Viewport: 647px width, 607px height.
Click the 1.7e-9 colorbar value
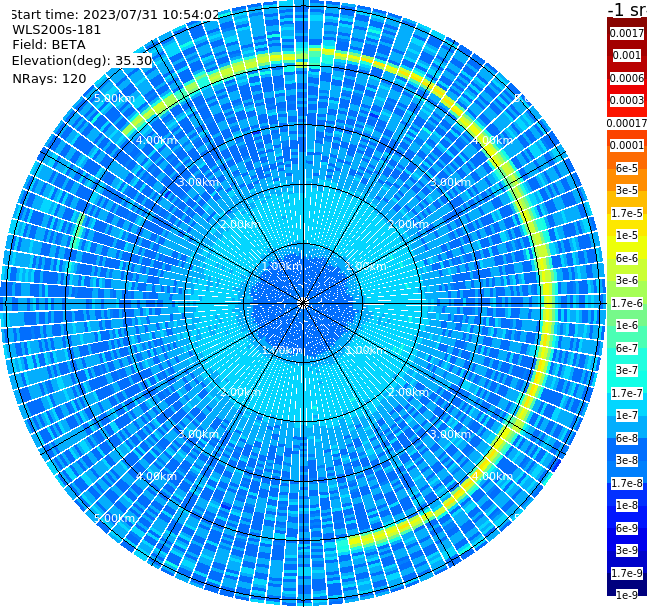[627, 573]
